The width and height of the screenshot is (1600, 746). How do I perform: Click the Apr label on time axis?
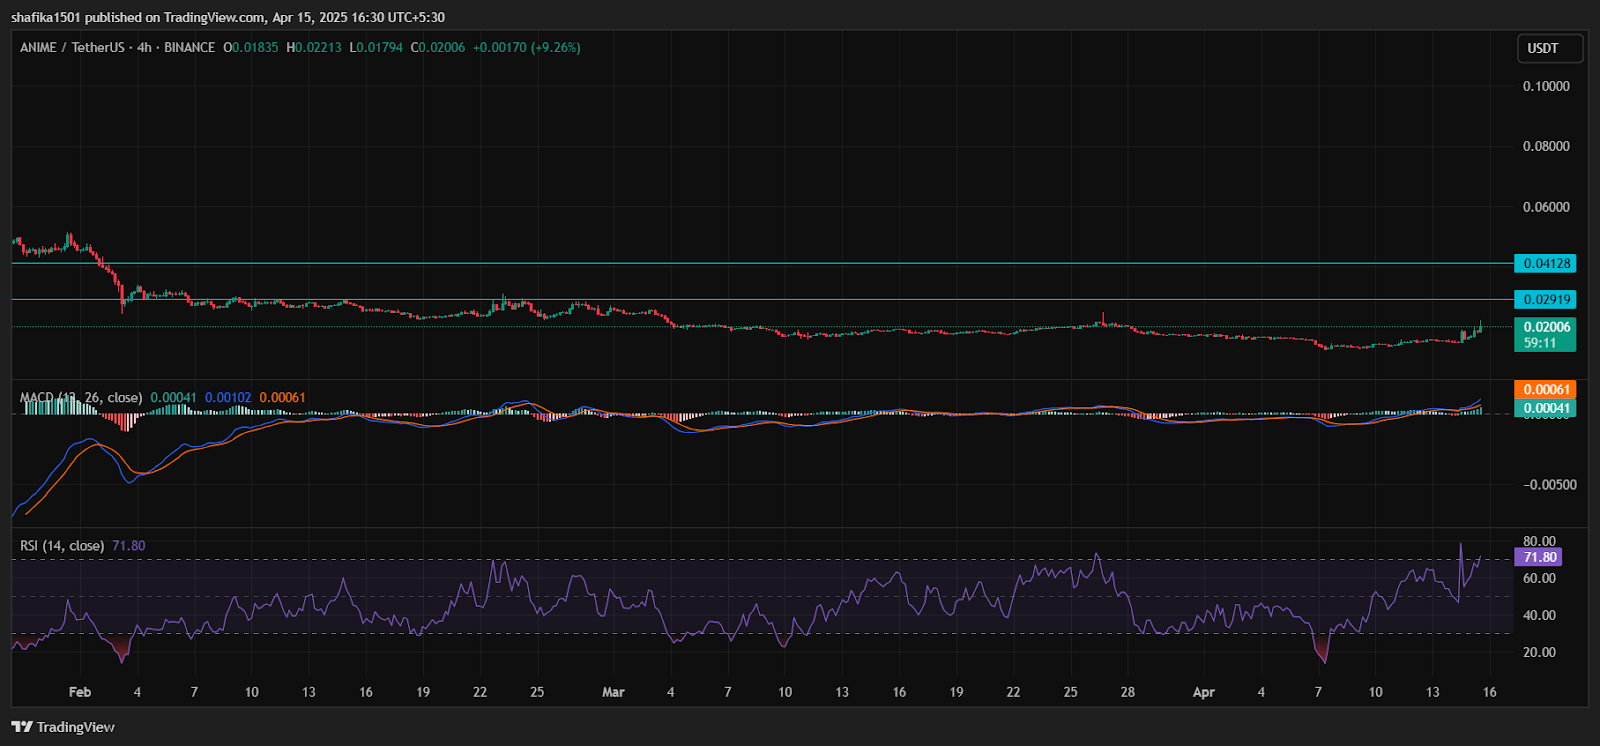tap(1204, 692)
